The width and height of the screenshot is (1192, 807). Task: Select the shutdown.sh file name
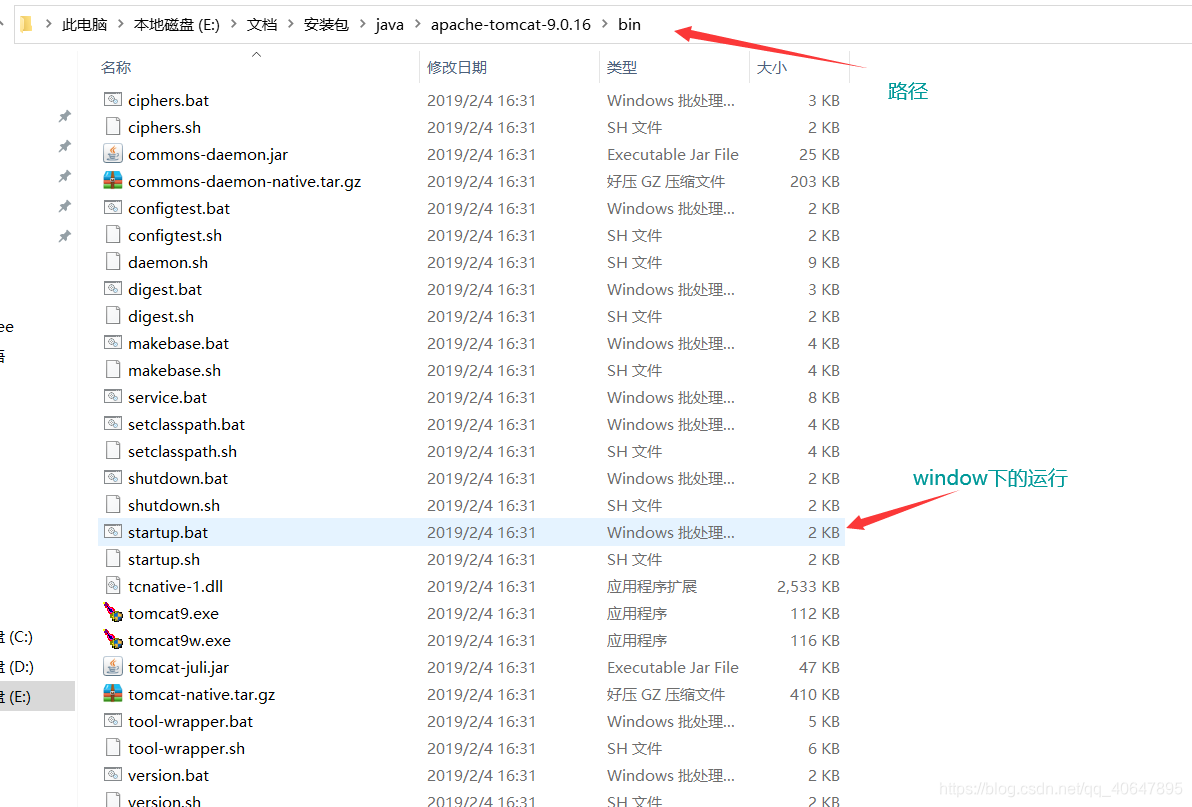[173, 505]
